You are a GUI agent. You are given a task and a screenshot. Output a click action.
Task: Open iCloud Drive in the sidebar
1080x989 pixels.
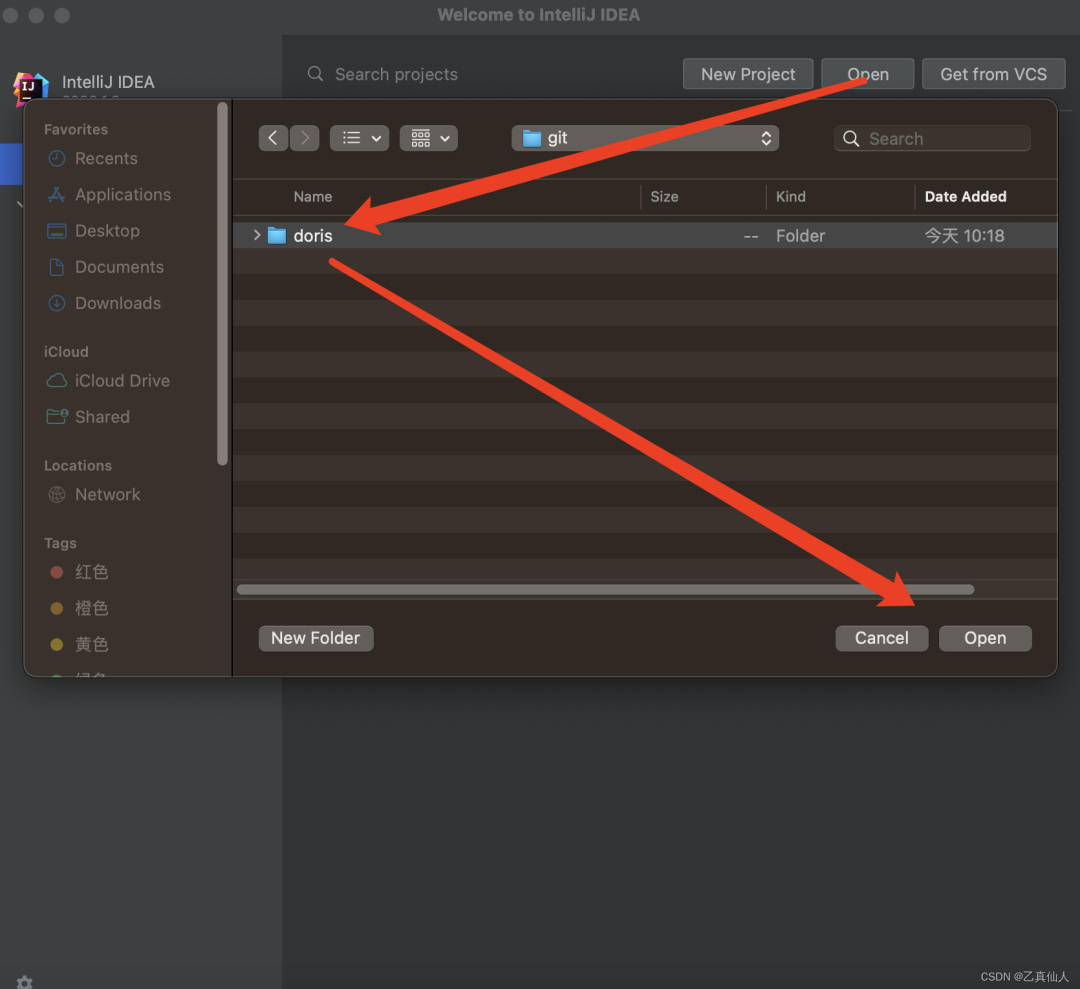[x=122, y=381]
